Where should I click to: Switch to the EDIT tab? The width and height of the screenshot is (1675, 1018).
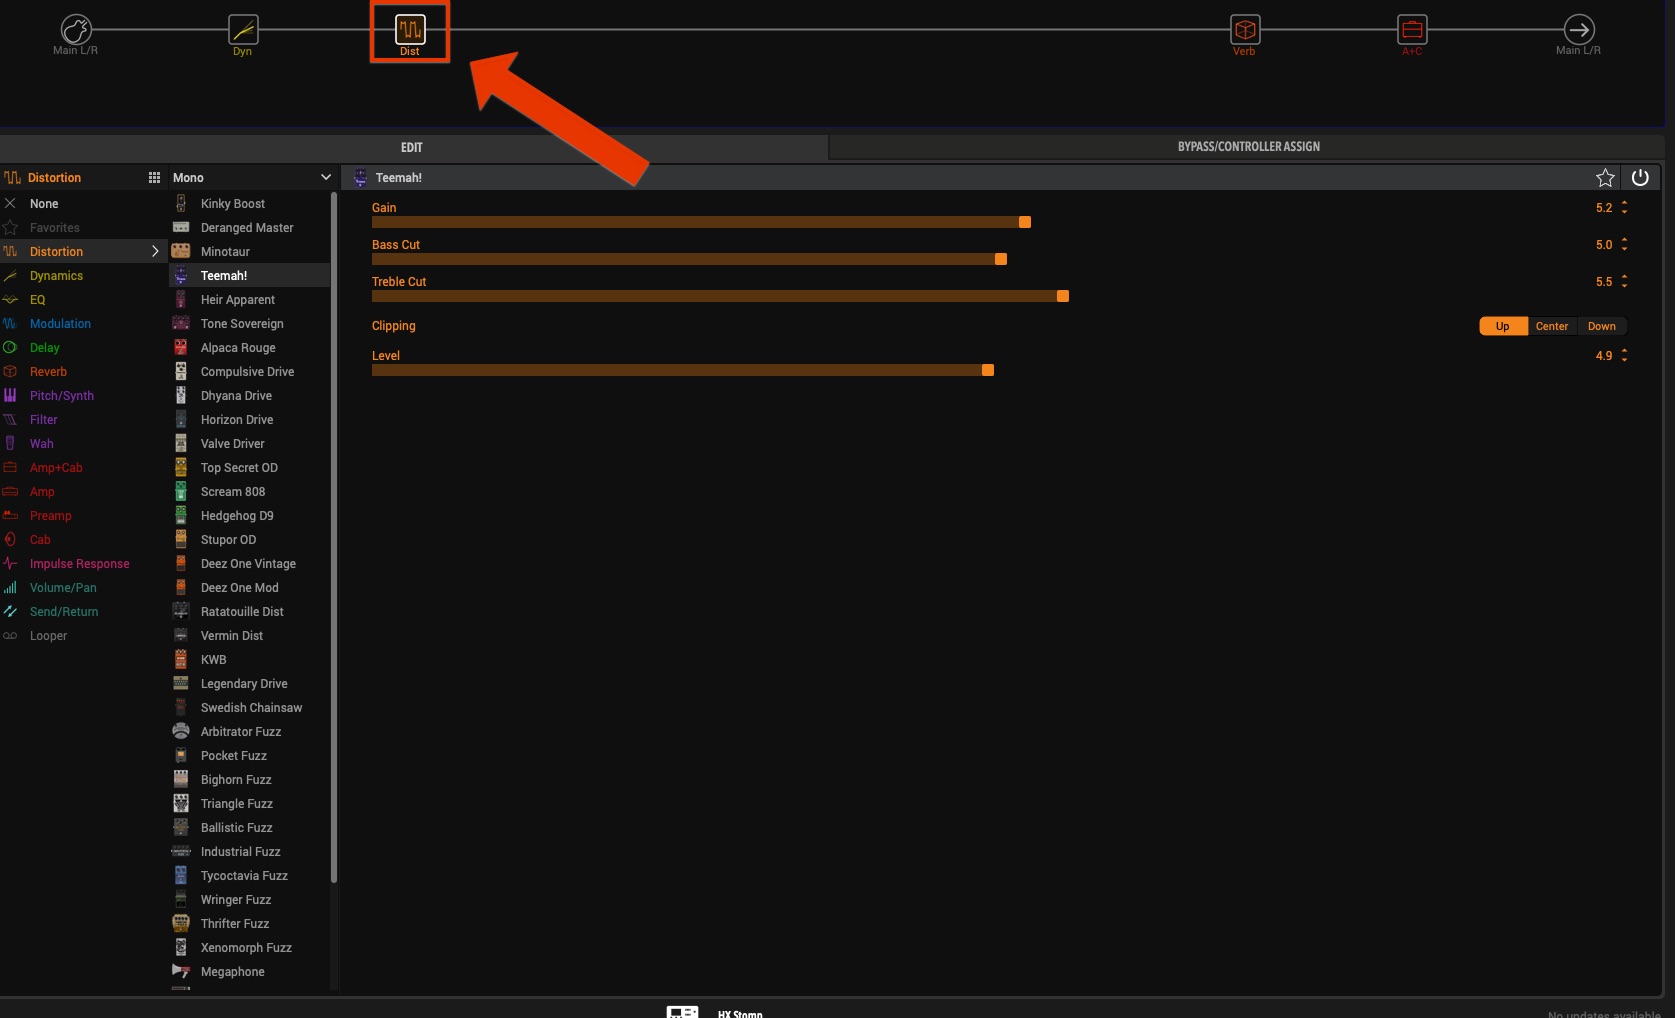412,147
